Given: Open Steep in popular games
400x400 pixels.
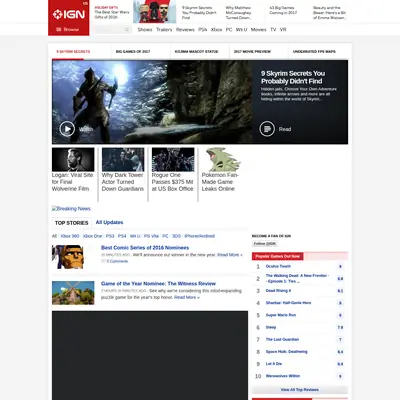Looking at the screenshot, I should (x=271, y=327).
